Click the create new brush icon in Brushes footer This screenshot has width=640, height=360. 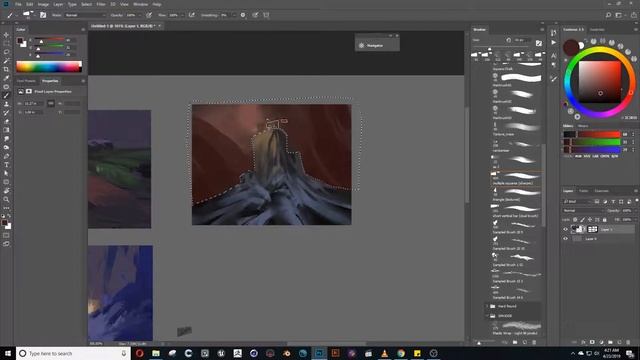(x=524, y=342)
